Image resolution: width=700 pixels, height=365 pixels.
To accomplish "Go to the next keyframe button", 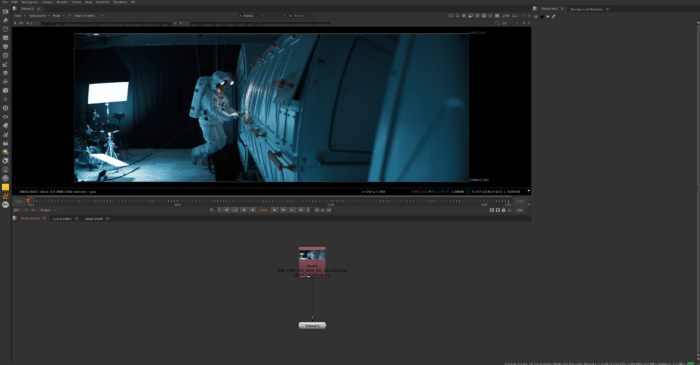I will tap(292, 210).
